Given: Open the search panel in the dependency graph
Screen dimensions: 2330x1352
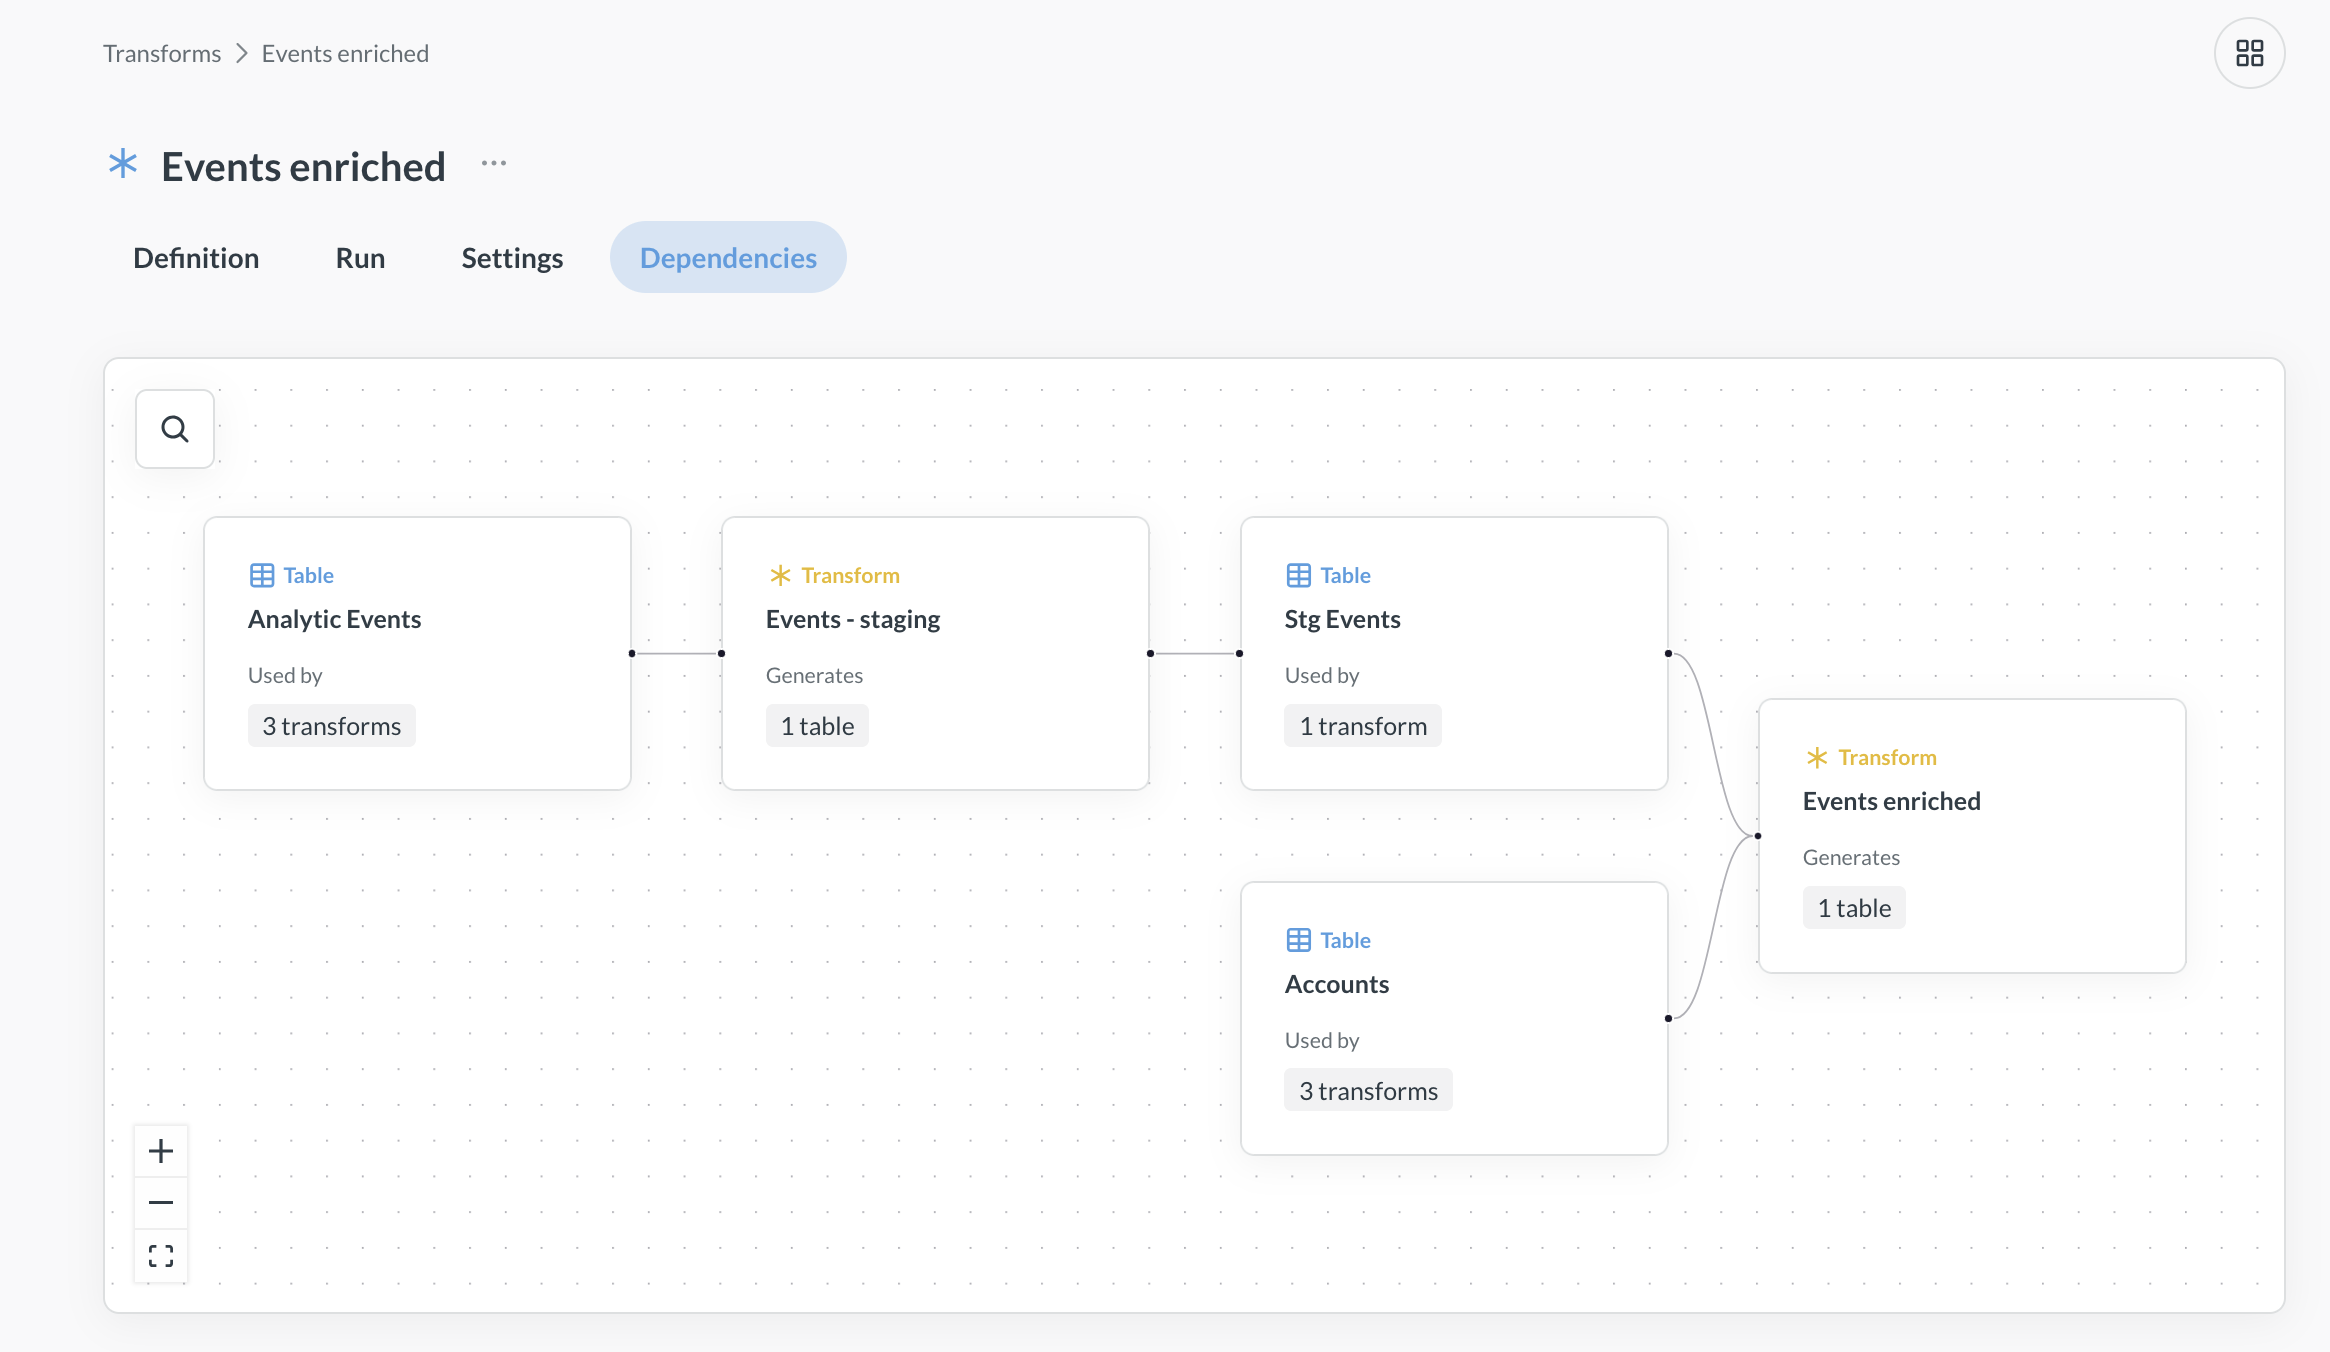Looking at the screenshot, I should 175,428.
